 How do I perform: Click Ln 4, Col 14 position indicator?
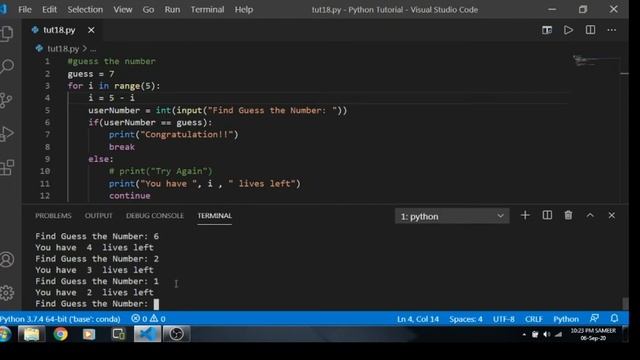[x=418, y=319]
